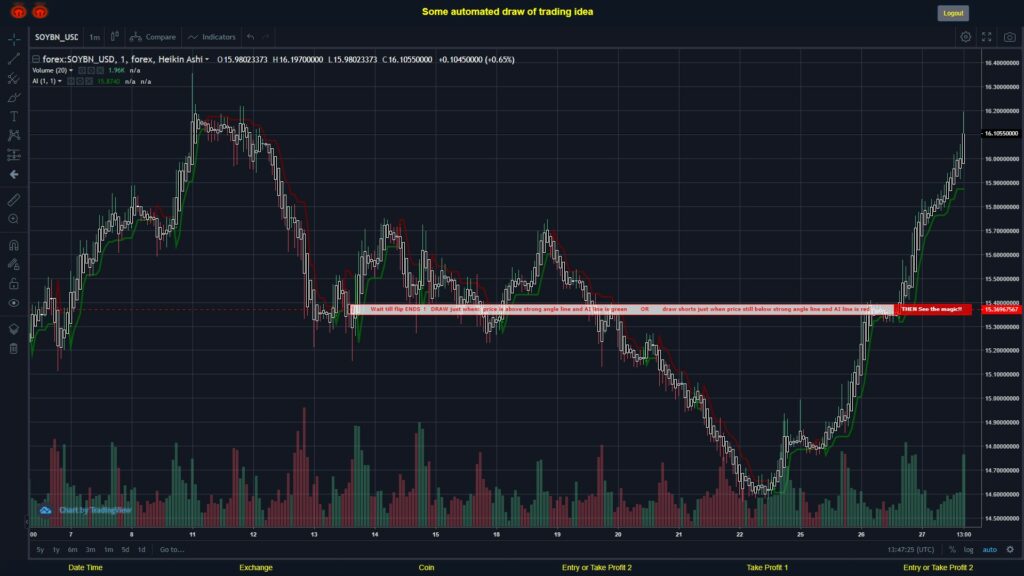Toggle magnet mode in sidebar
Viewport: 1024px width, 576px height.
(14, 245)
